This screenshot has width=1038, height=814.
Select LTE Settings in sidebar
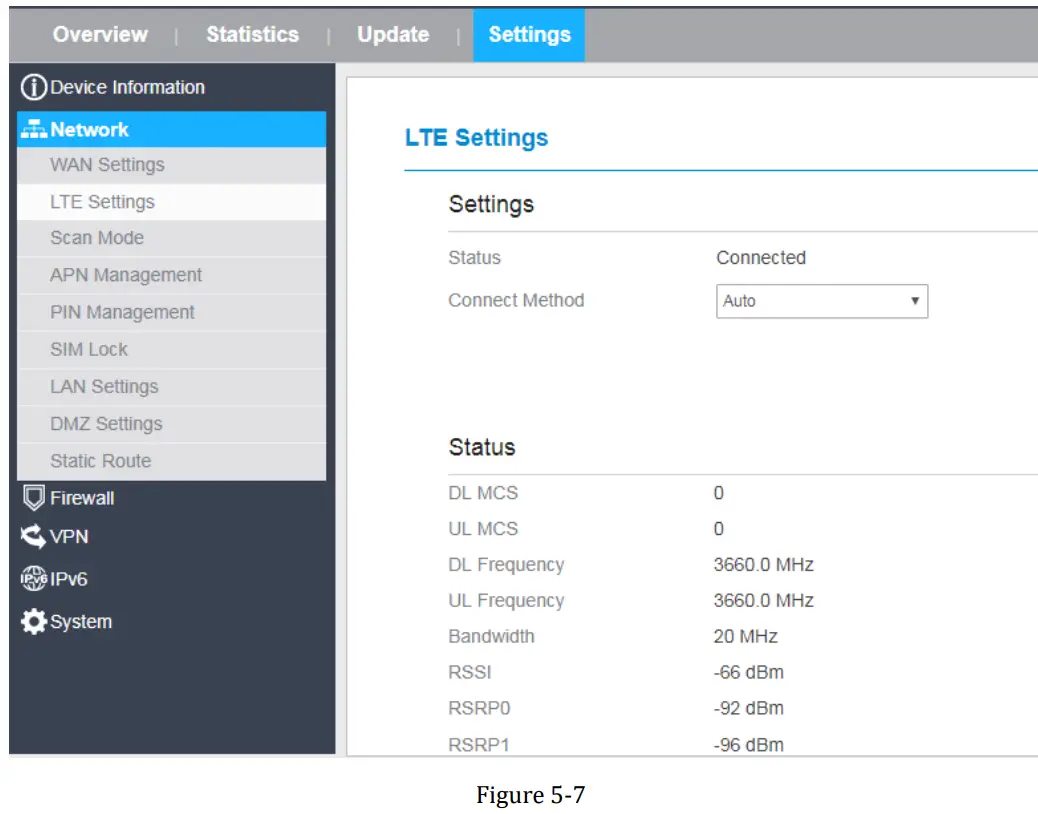click(x=171, y=202)
